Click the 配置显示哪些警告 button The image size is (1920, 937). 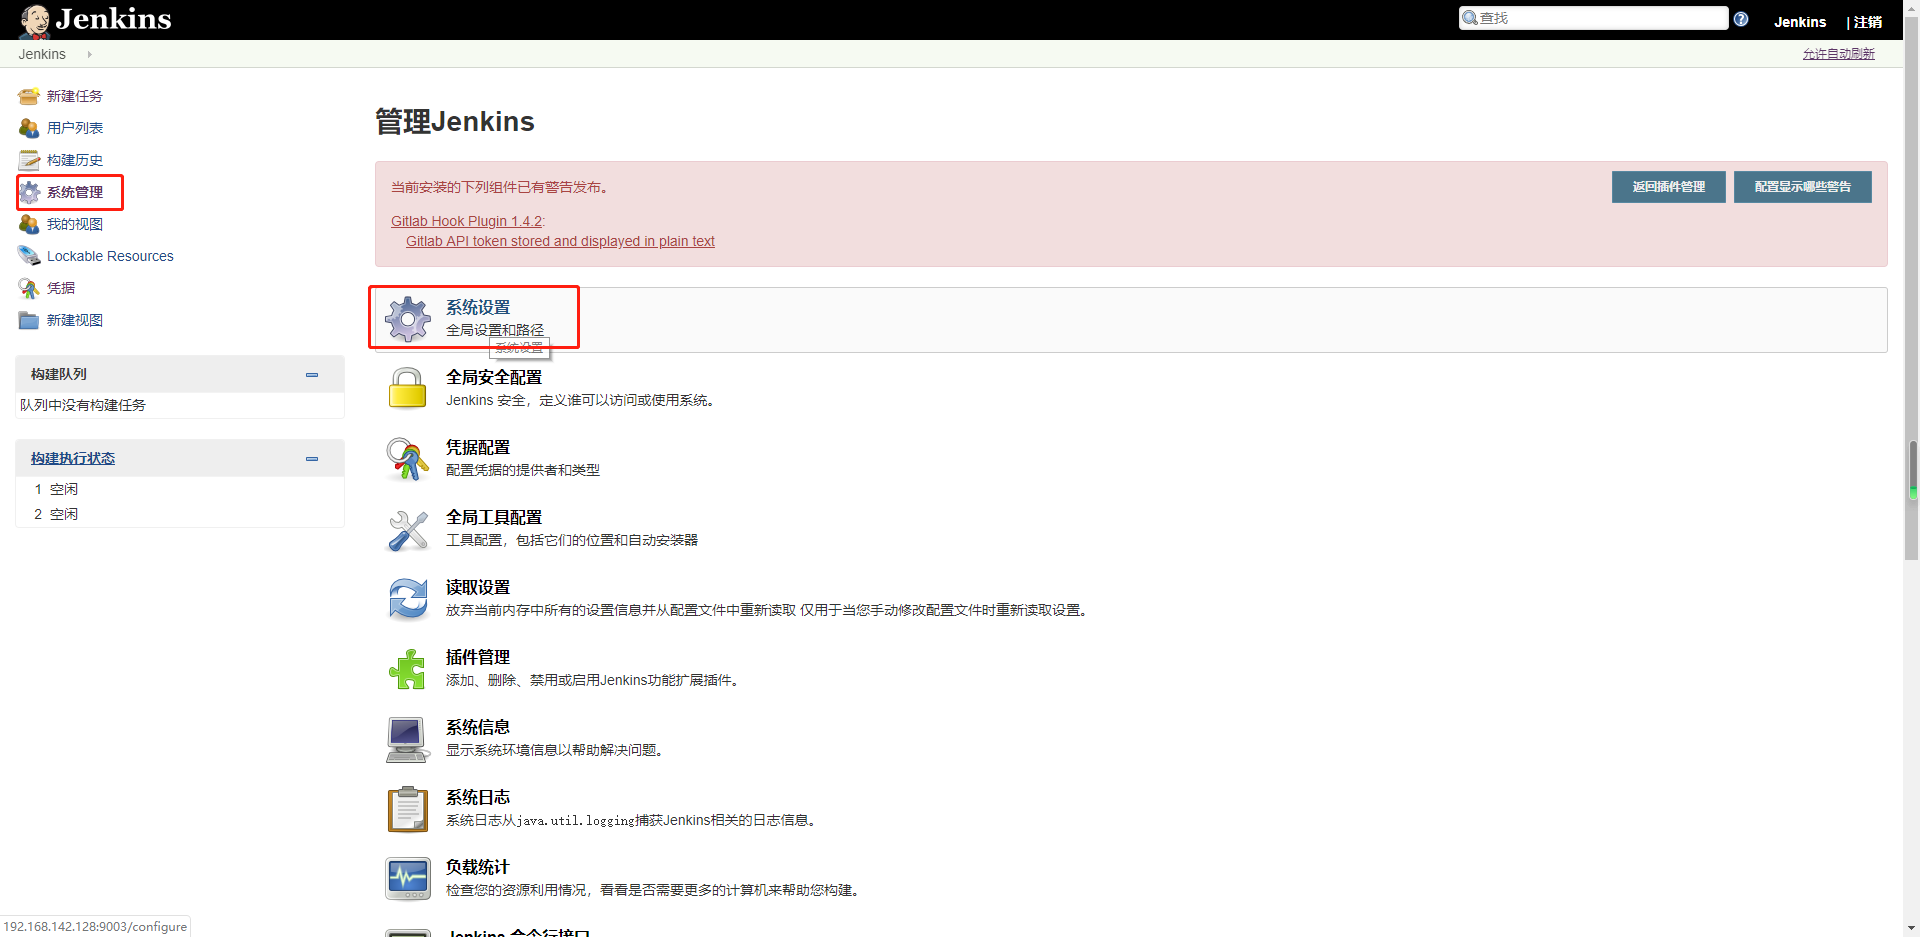[1802, 187]
